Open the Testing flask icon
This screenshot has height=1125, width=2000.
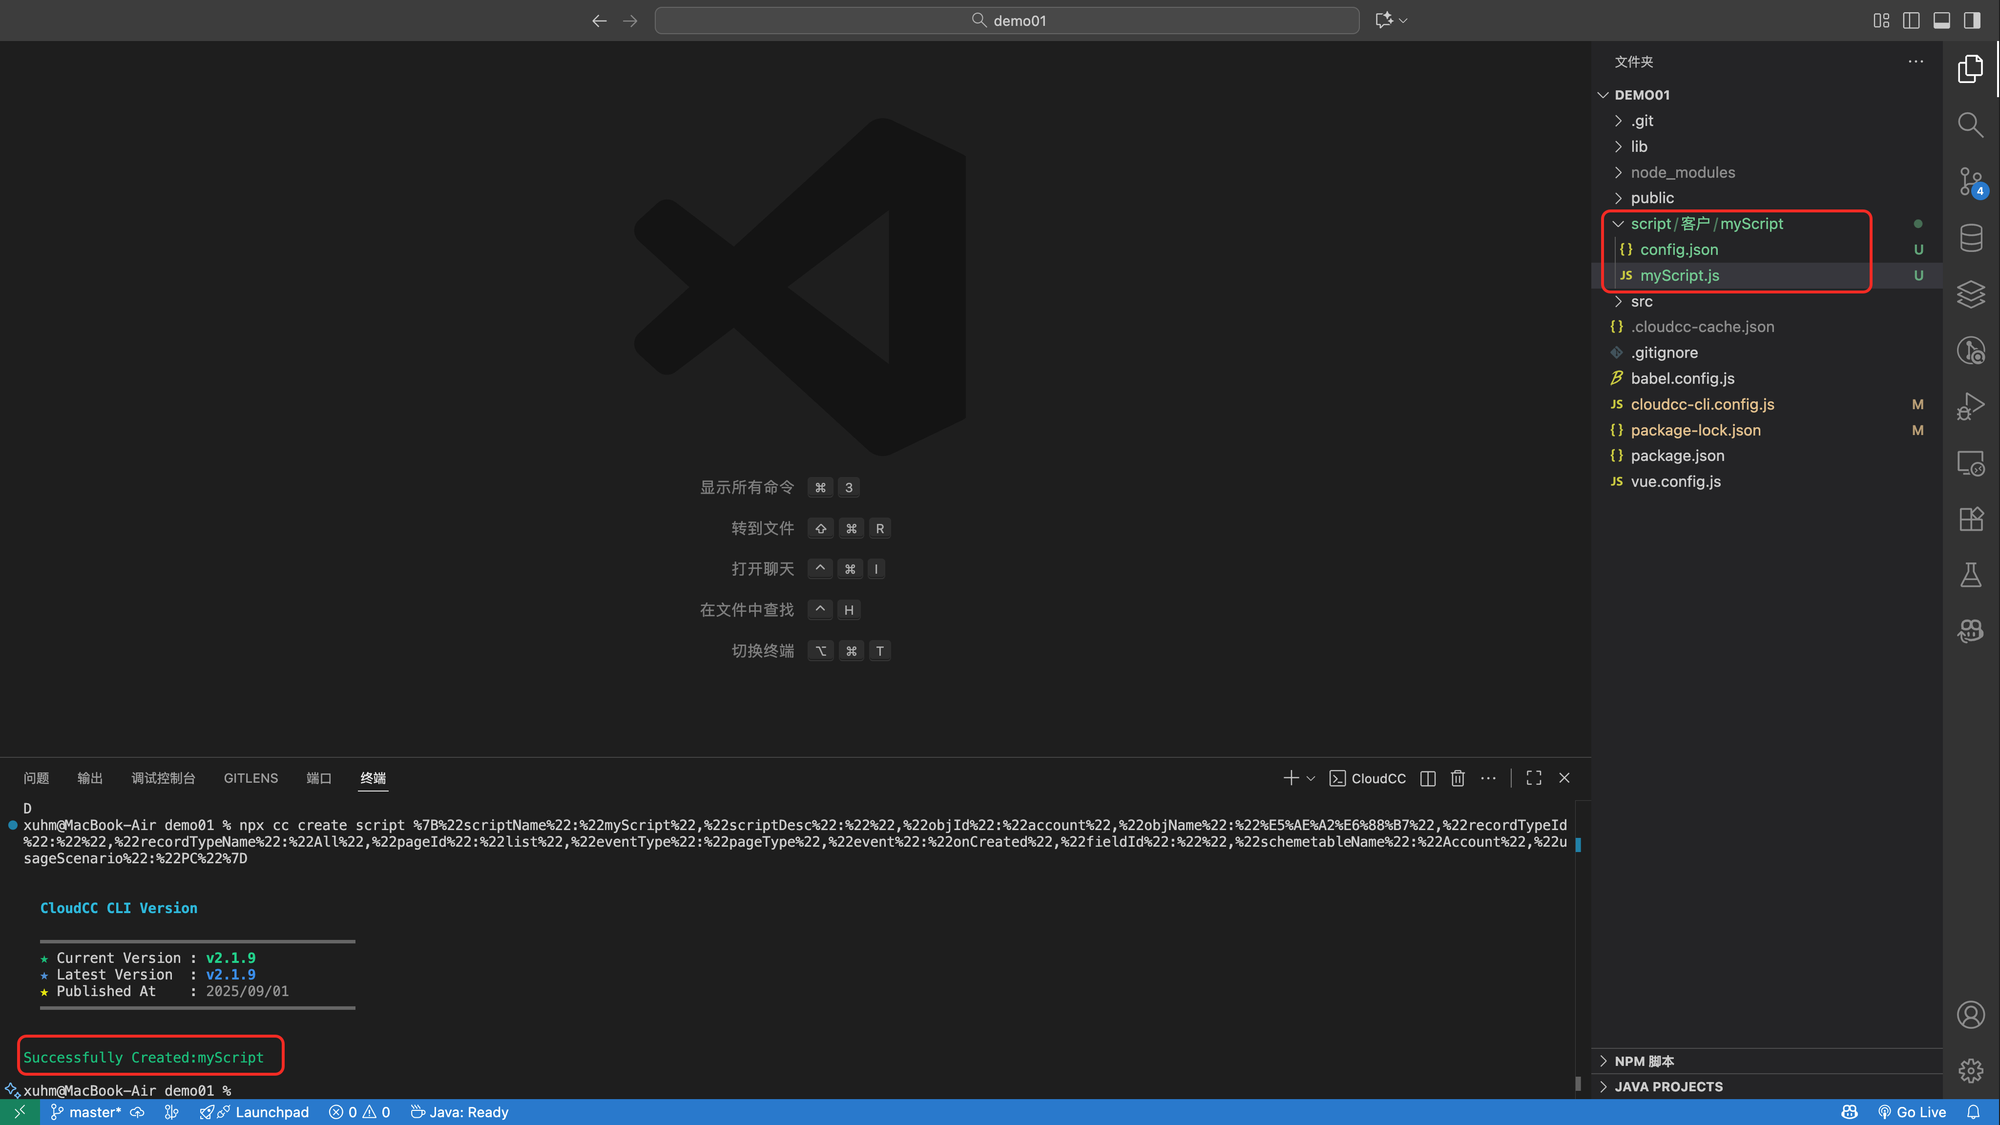pyautogui.click(x=1970, y=575)
